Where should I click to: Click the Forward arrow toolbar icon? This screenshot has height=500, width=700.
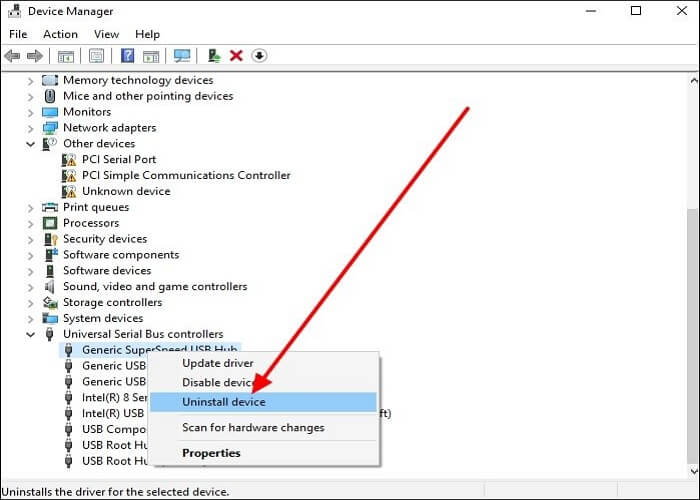coord(35,56)
